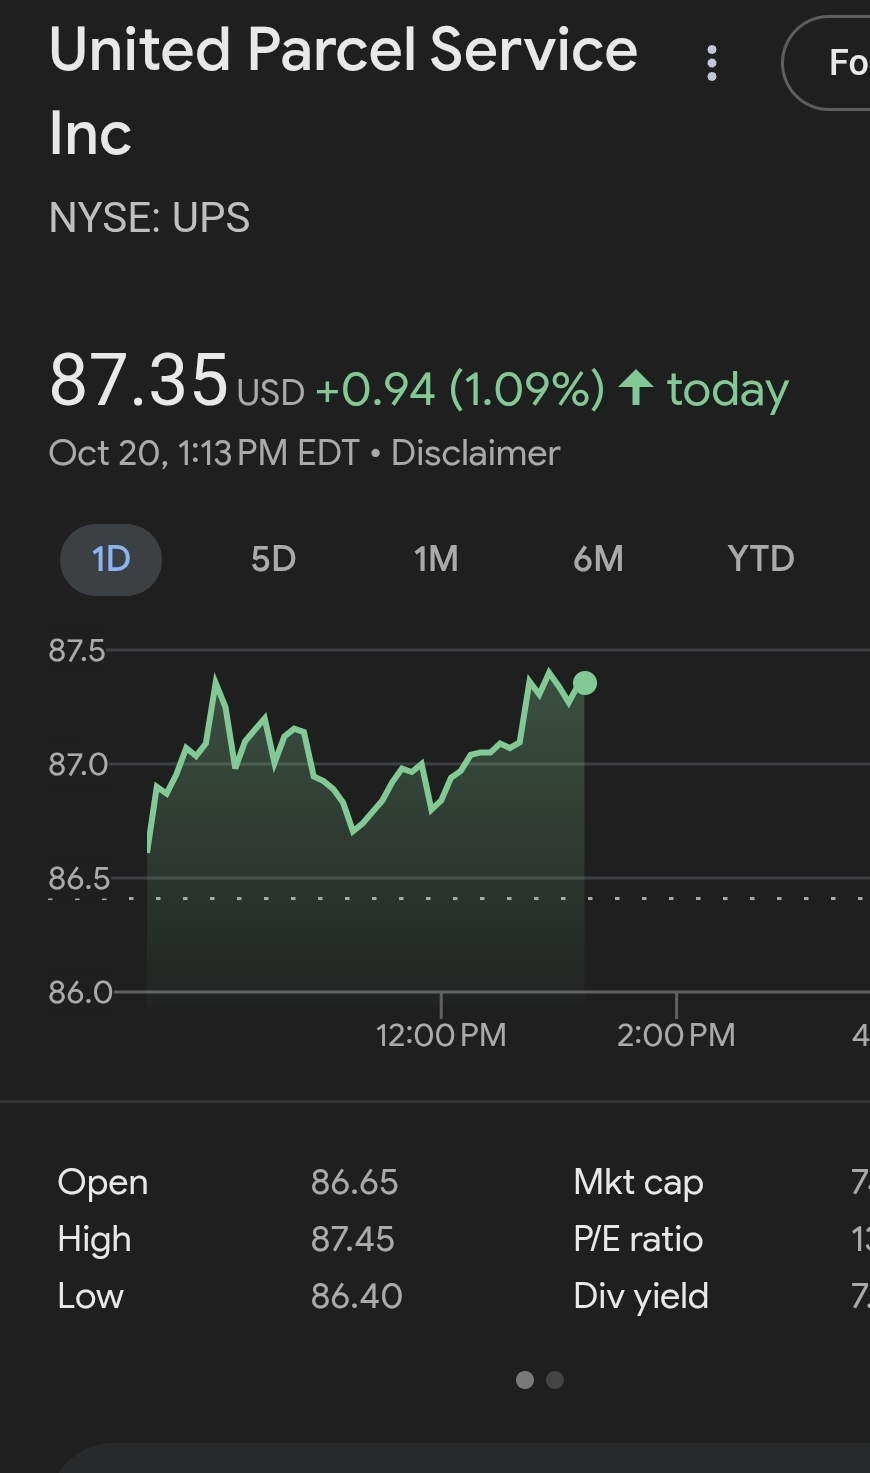870x1473 pixels.
Task: Tap the green up arrow icon
Action: 636,388
